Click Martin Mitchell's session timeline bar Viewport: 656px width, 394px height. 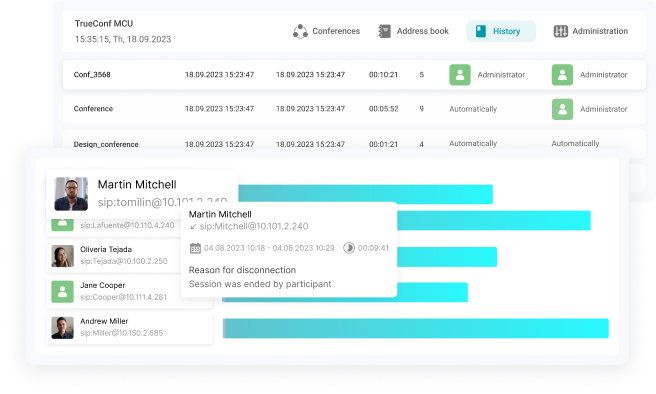tap(365, 194)
